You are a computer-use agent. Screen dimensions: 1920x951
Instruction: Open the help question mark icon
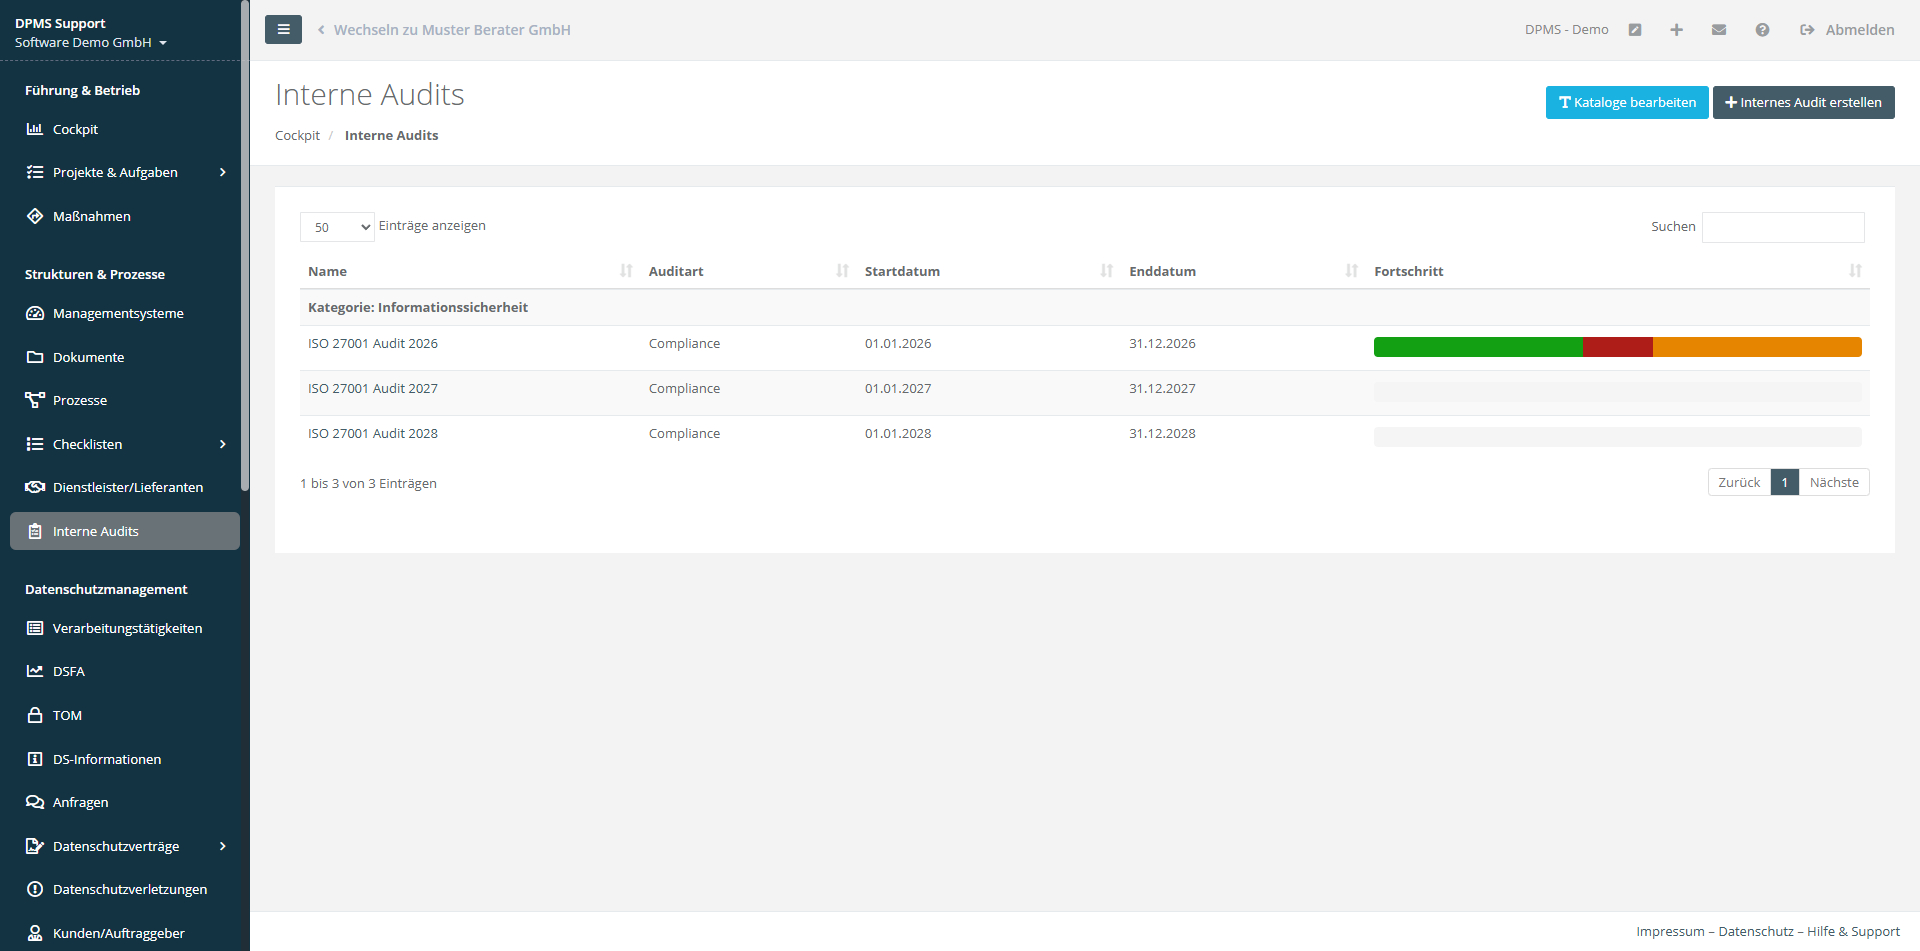[x=1762, y=30]
